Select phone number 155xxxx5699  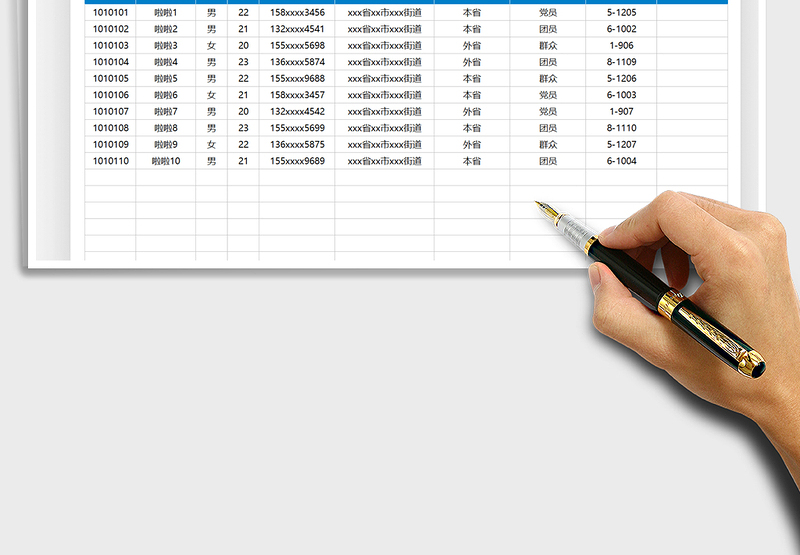(297, 128)
